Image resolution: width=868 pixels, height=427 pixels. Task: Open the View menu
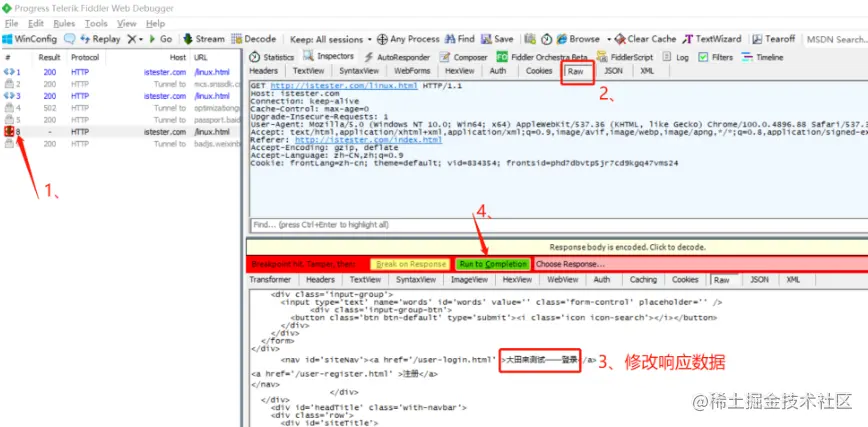(x=126, y=23)
